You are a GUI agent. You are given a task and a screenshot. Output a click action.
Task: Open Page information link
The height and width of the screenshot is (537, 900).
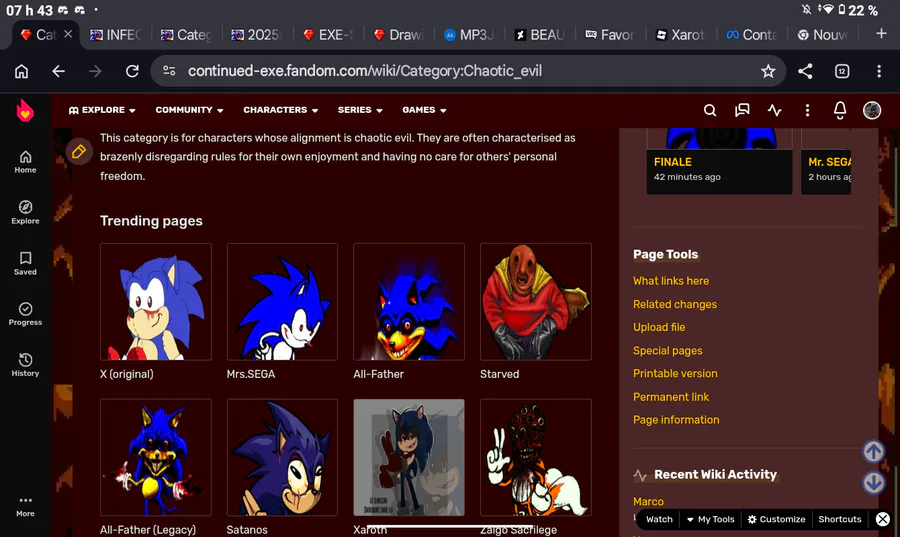point(676,420)
